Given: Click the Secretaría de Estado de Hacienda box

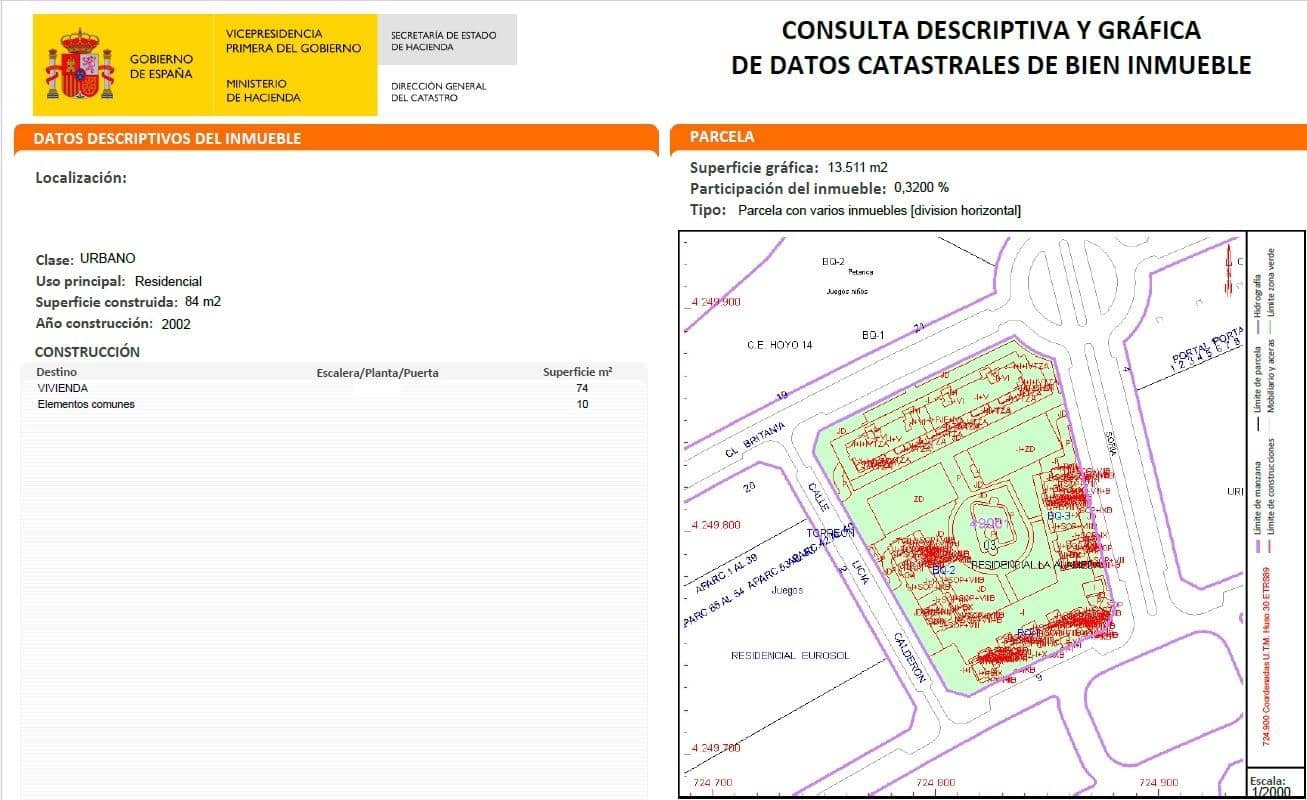Looking at the screenshot, I should [x=447, y=40].
